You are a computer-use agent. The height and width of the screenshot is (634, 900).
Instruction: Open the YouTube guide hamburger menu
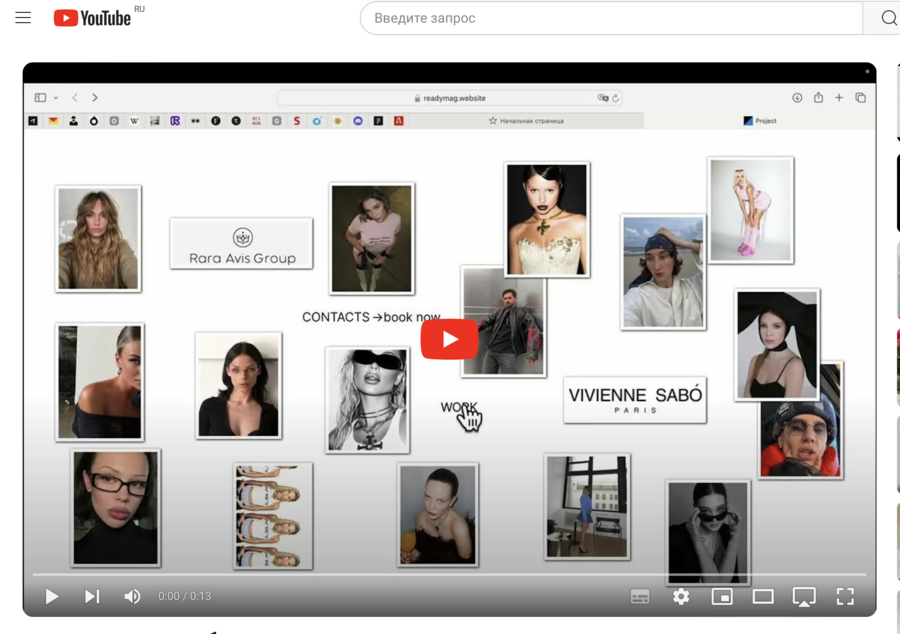(x=23, y=18)
